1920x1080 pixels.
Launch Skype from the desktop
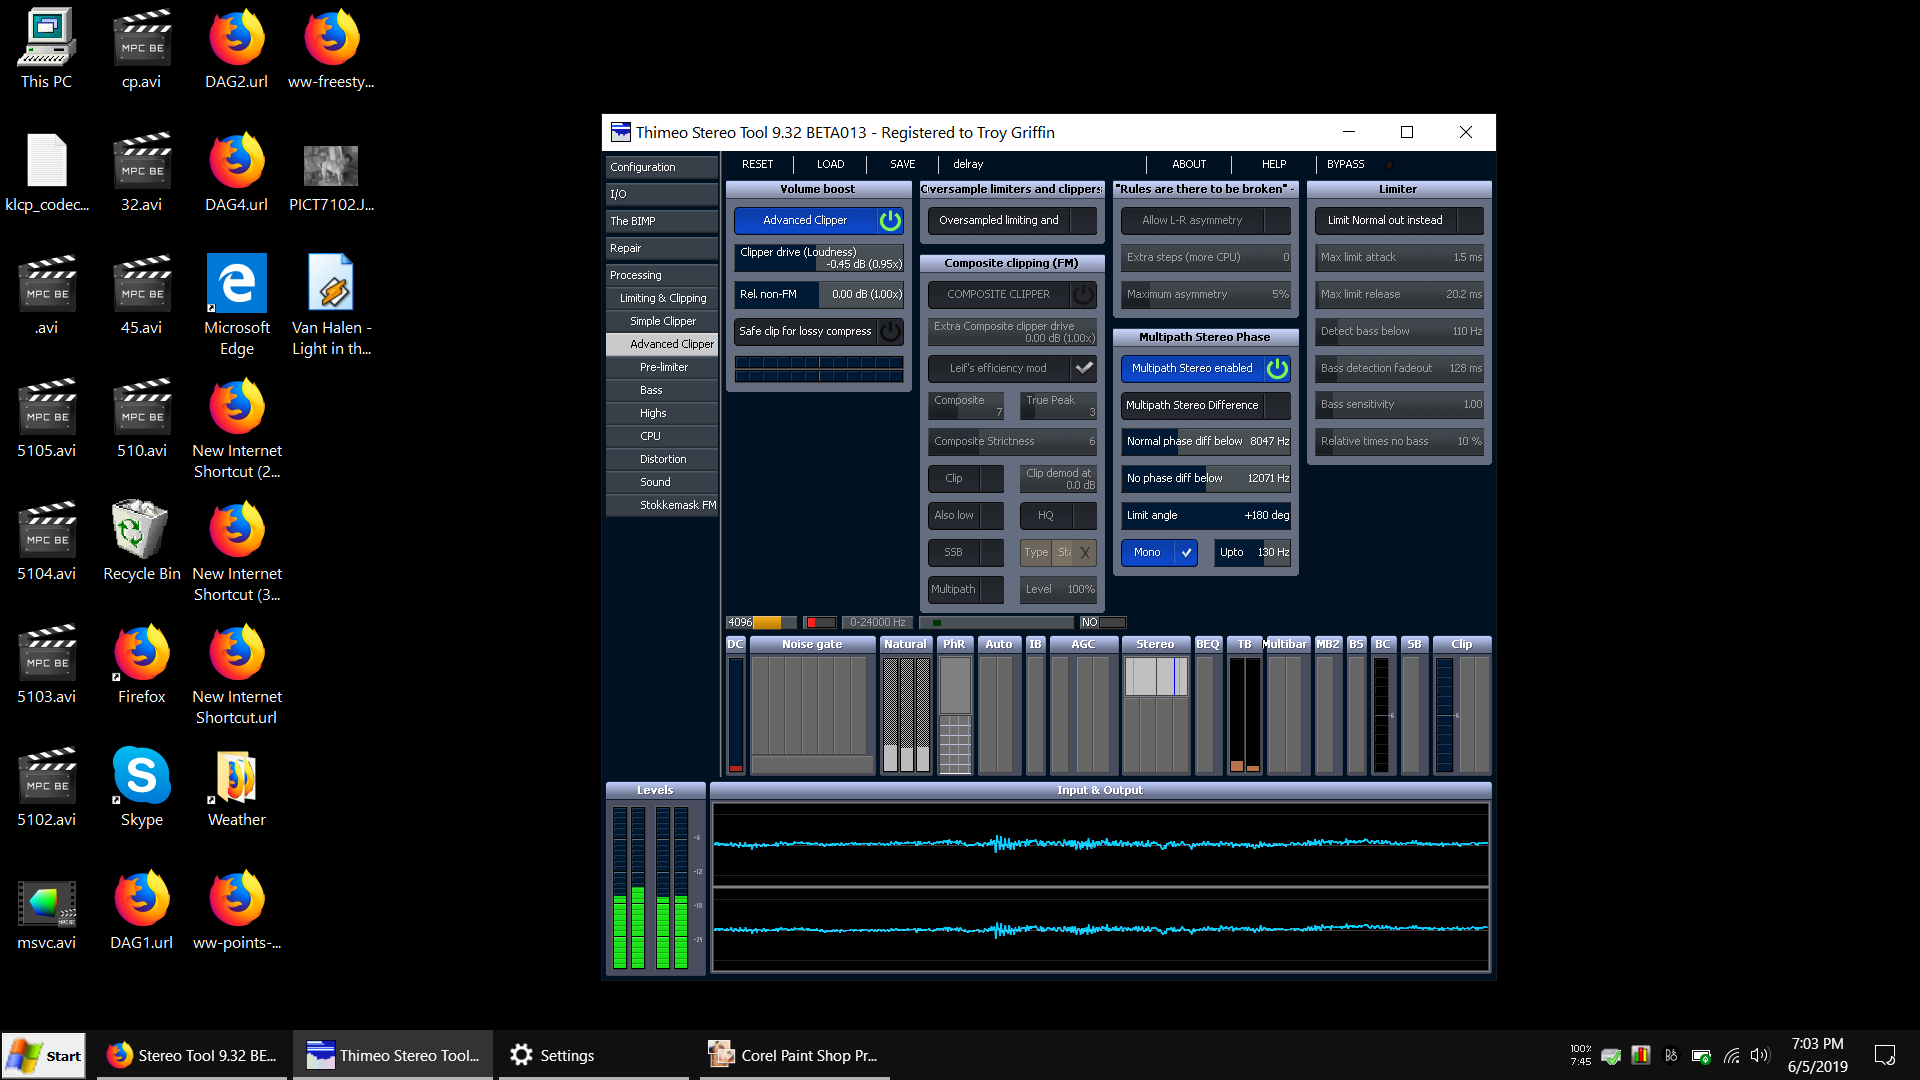click(x=141, y=787)
